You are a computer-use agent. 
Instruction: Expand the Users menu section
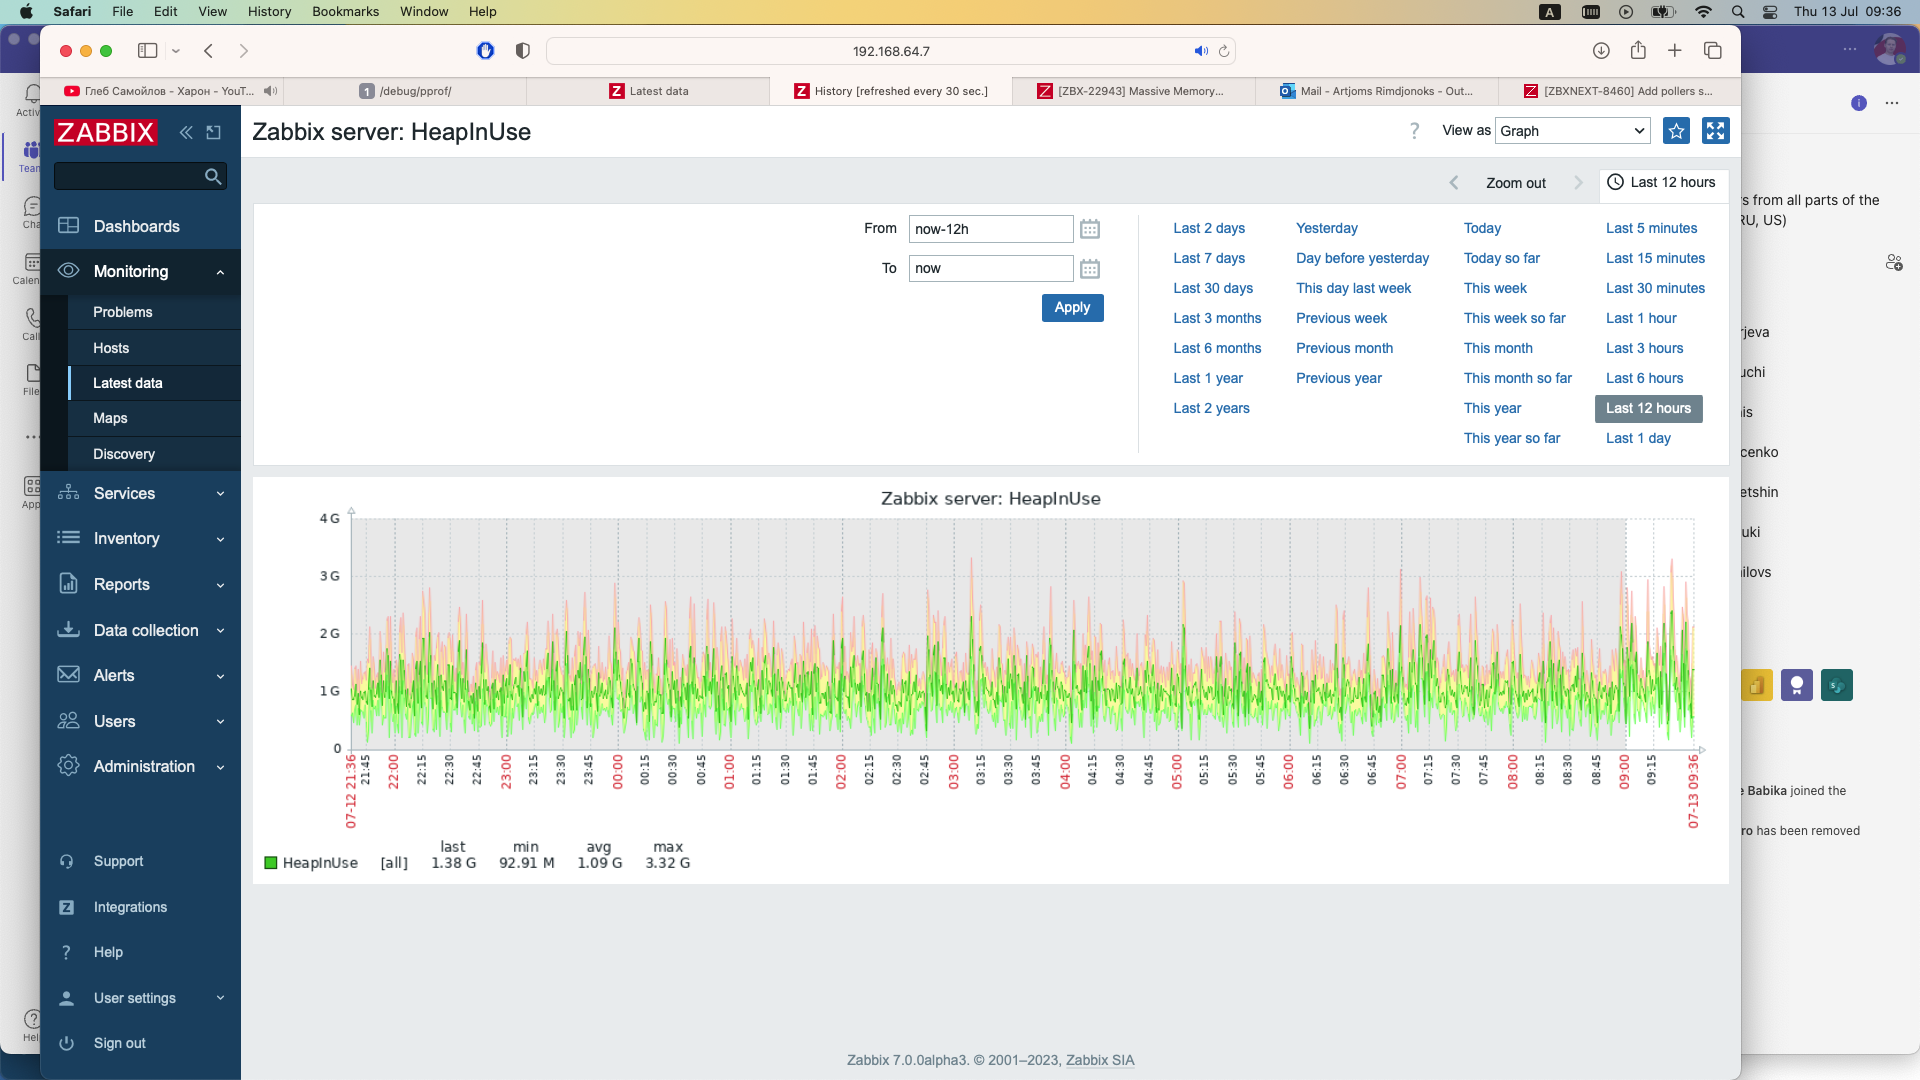click(220, 722)
